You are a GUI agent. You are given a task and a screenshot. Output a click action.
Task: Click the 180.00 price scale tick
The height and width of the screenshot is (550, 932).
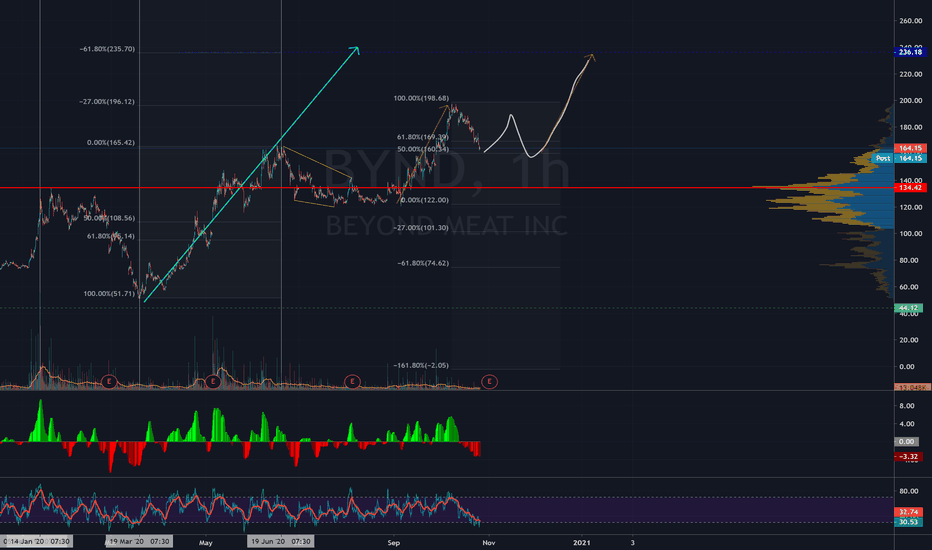click(911, 127)
